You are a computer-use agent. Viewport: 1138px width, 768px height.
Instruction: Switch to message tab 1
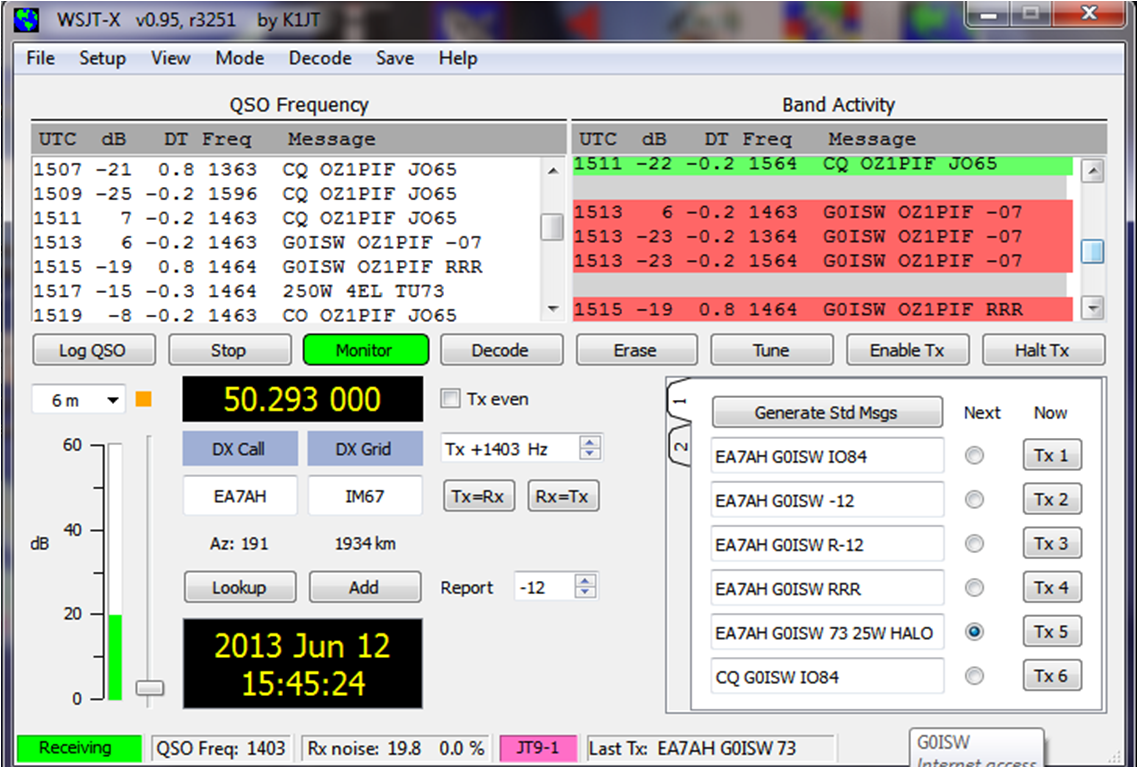click(679, 400)
